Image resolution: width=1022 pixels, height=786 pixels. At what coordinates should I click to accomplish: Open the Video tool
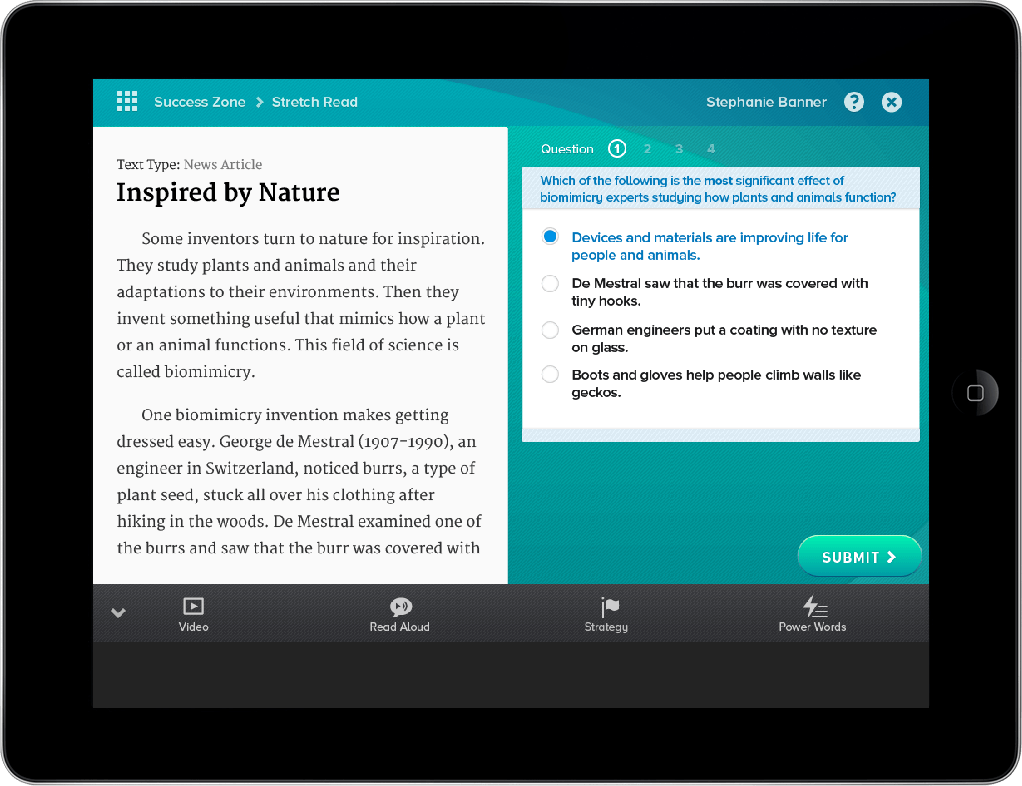(x=193, y=614)
